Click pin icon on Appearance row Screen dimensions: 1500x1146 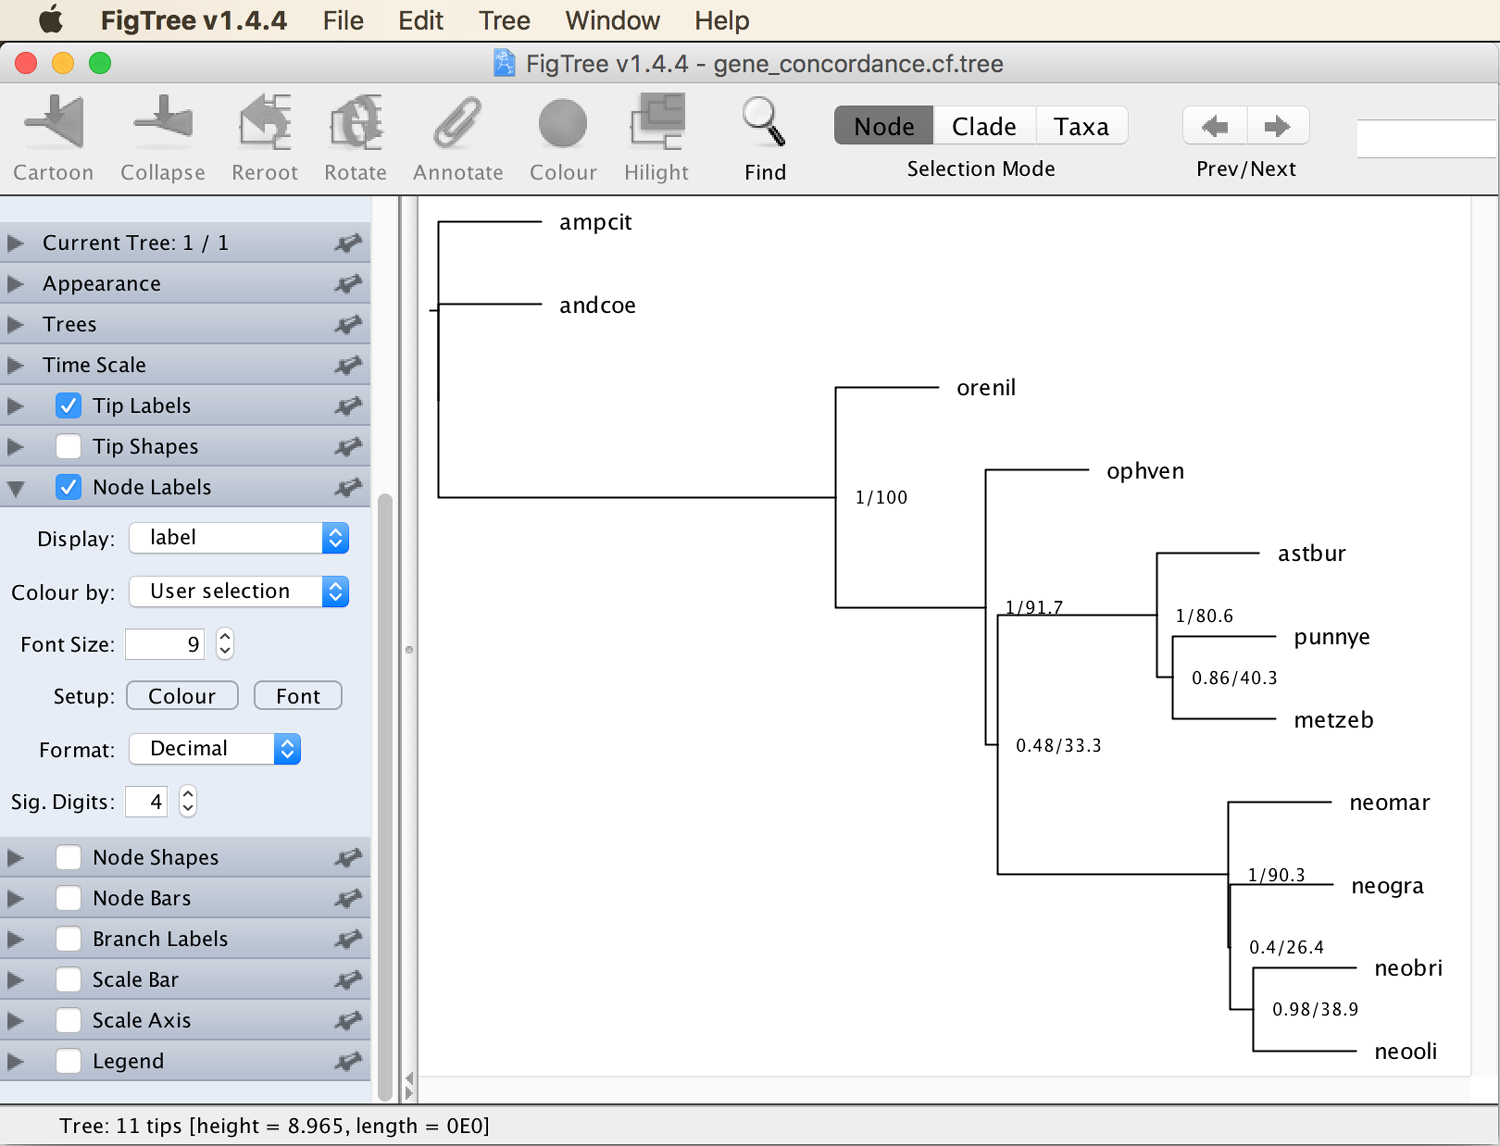(348, 284)
